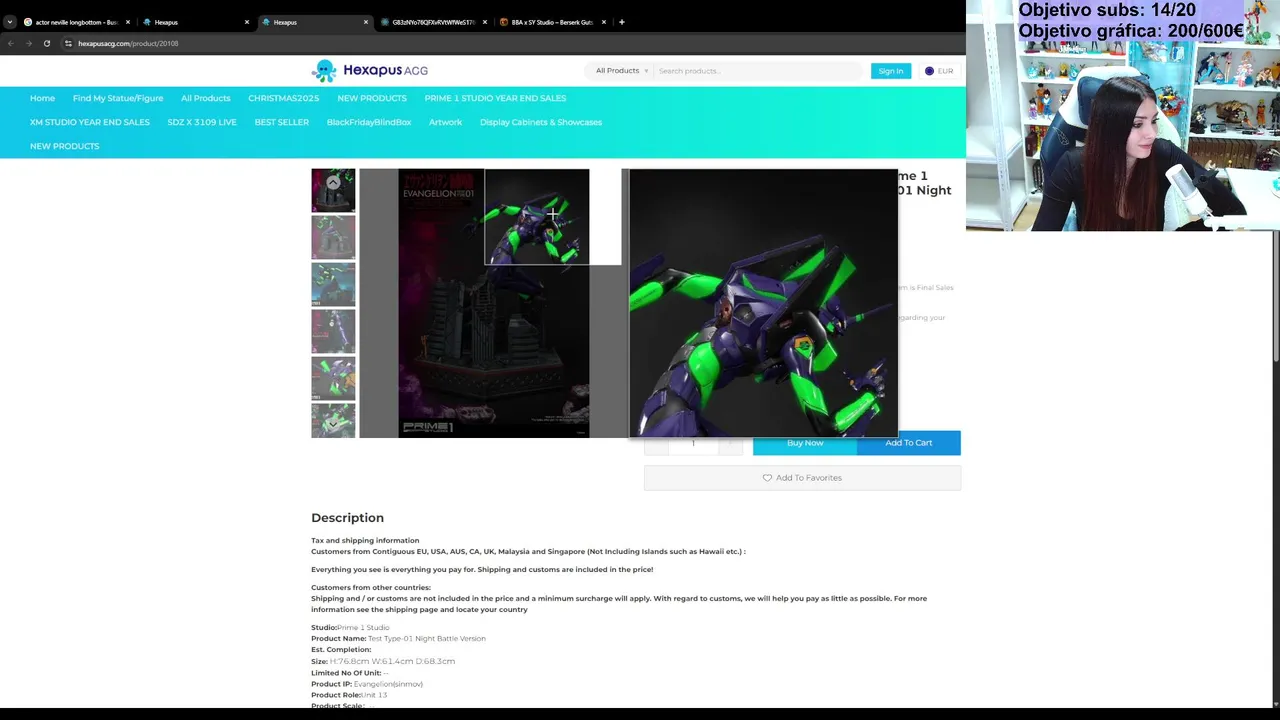Close the active Hexapus tab
This screenshot has width=1280, height=720.
366,22
